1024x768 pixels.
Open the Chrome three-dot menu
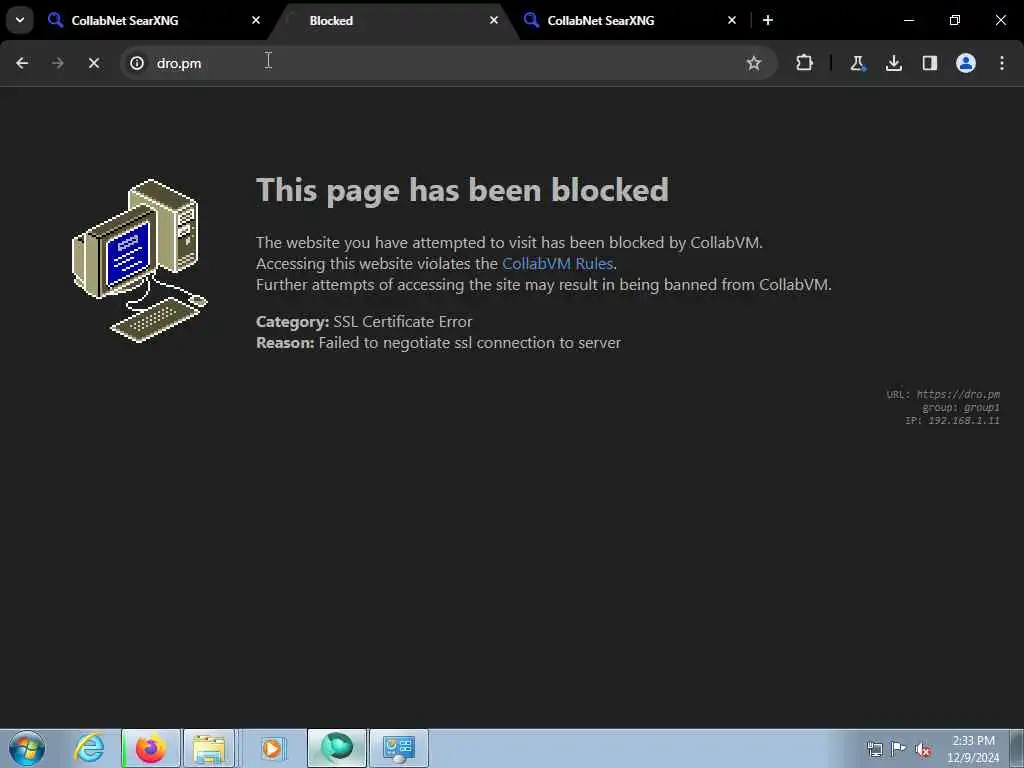tap(1002, 63)
